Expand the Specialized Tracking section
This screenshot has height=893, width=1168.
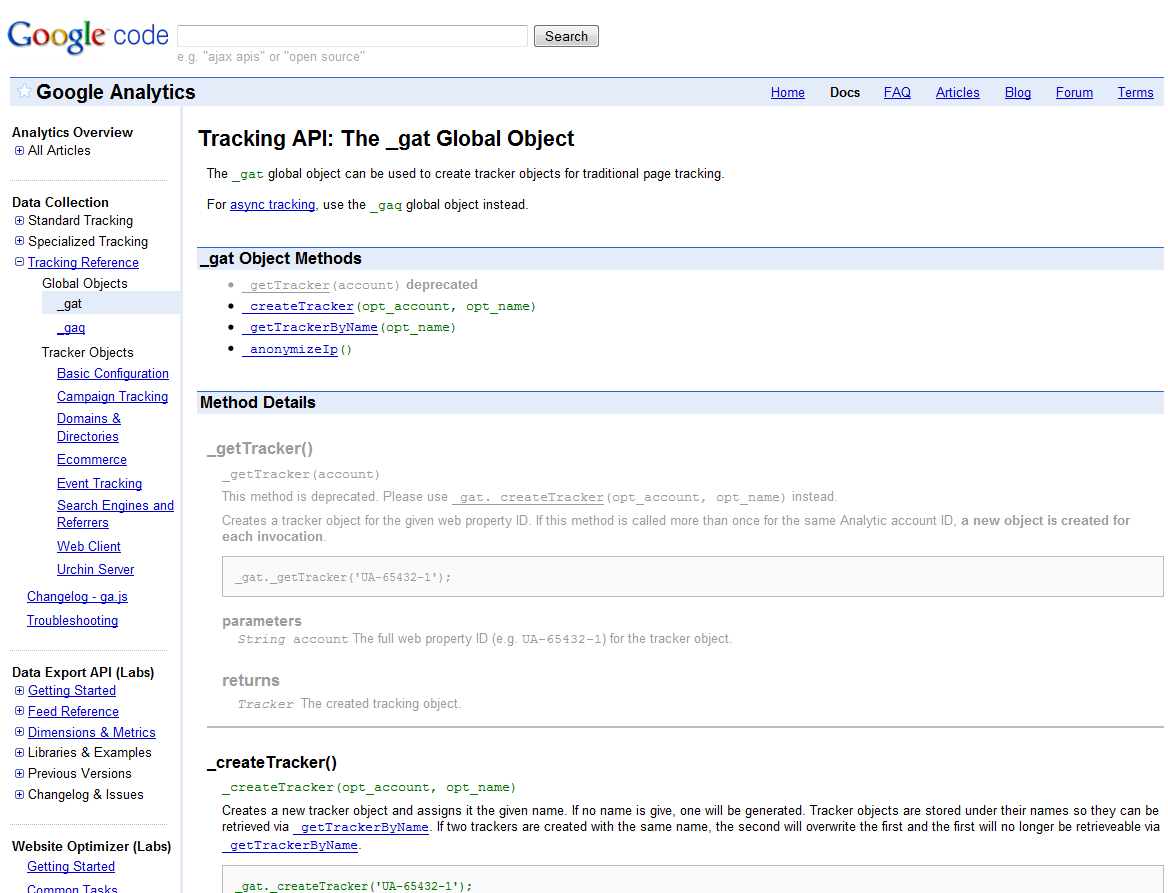tap(18, 241)
